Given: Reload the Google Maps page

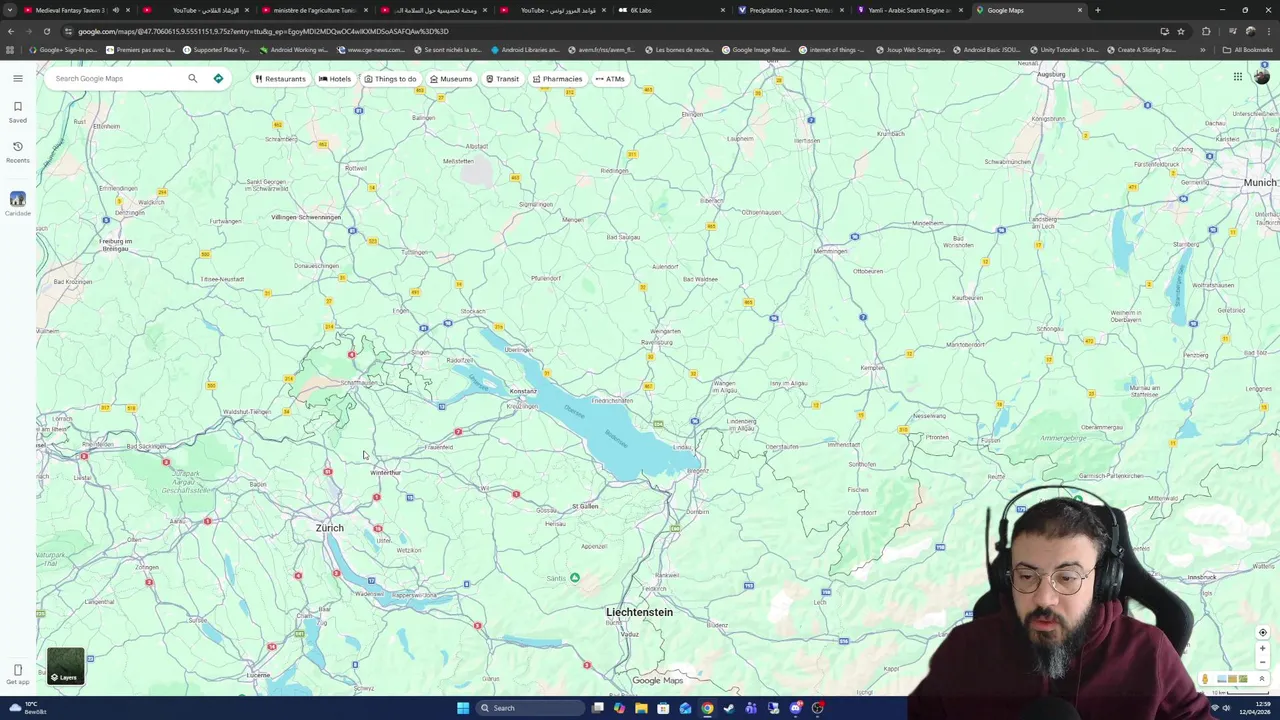Looking at the screenshot, I should (x=46, y=31).
